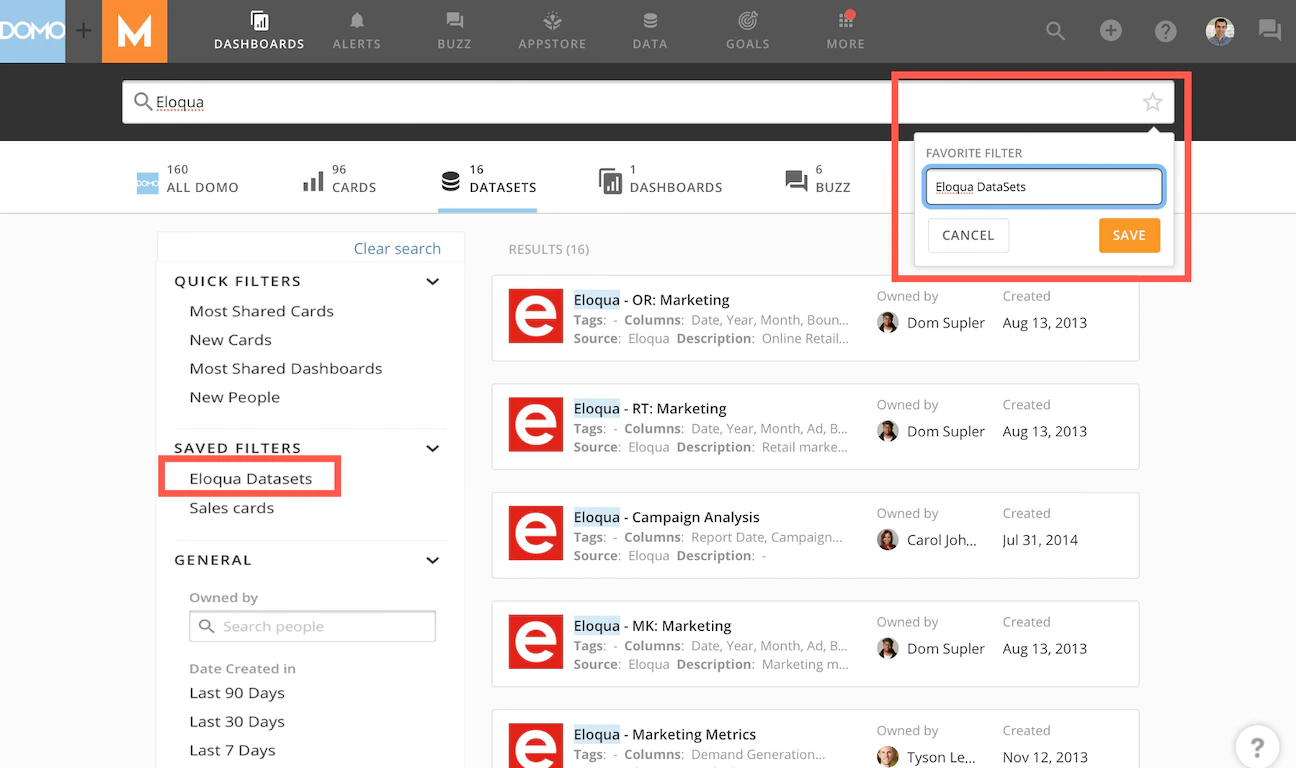Open Eloqua - Campaign Analysis dataset title
1296x768 pixels.
pos(666,517)
